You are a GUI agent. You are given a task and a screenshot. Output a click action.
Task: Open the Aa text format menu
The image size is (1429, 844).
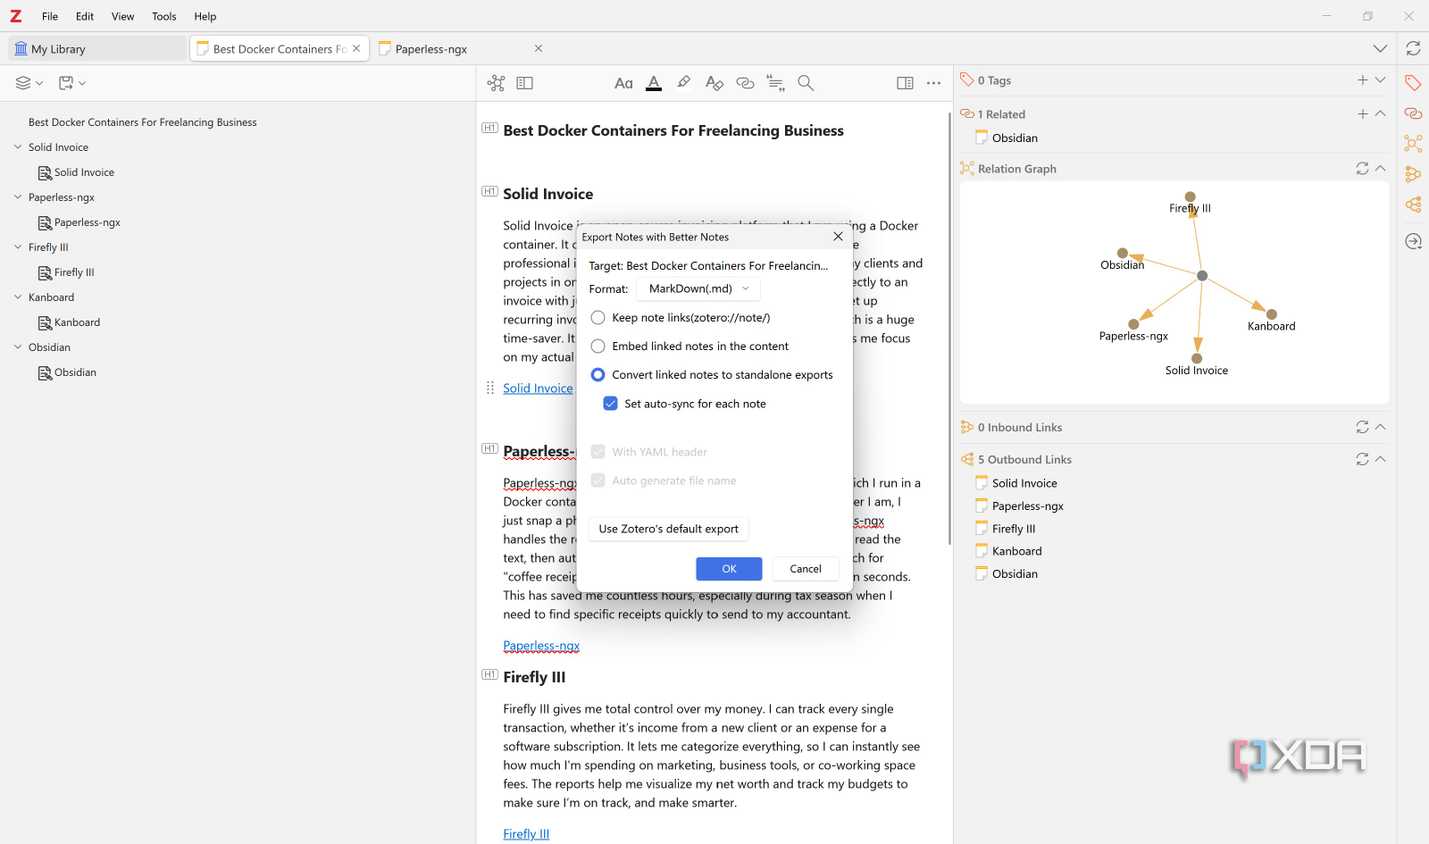[624, 83]
